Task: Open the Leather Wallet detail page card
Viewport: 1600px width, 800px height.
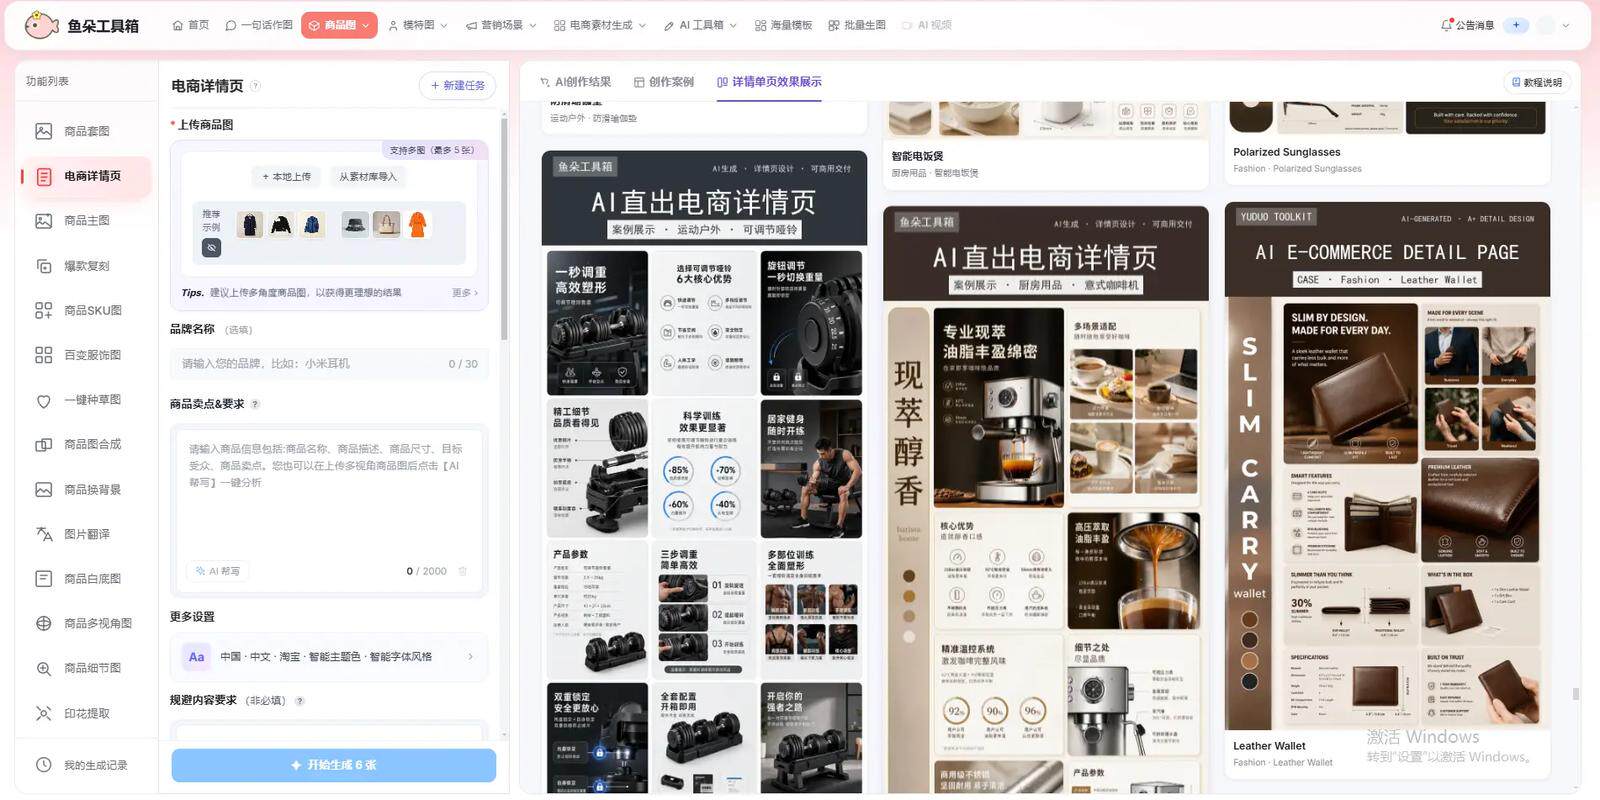Action: [1387, 488]
